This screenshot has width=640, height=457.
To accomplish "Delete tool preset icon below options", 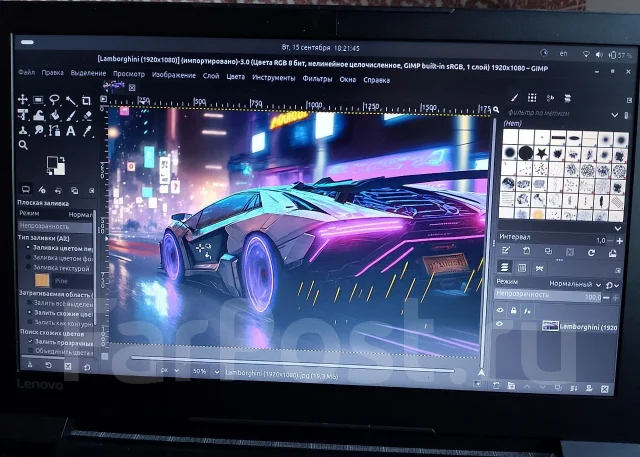I will tap(68, 366).
